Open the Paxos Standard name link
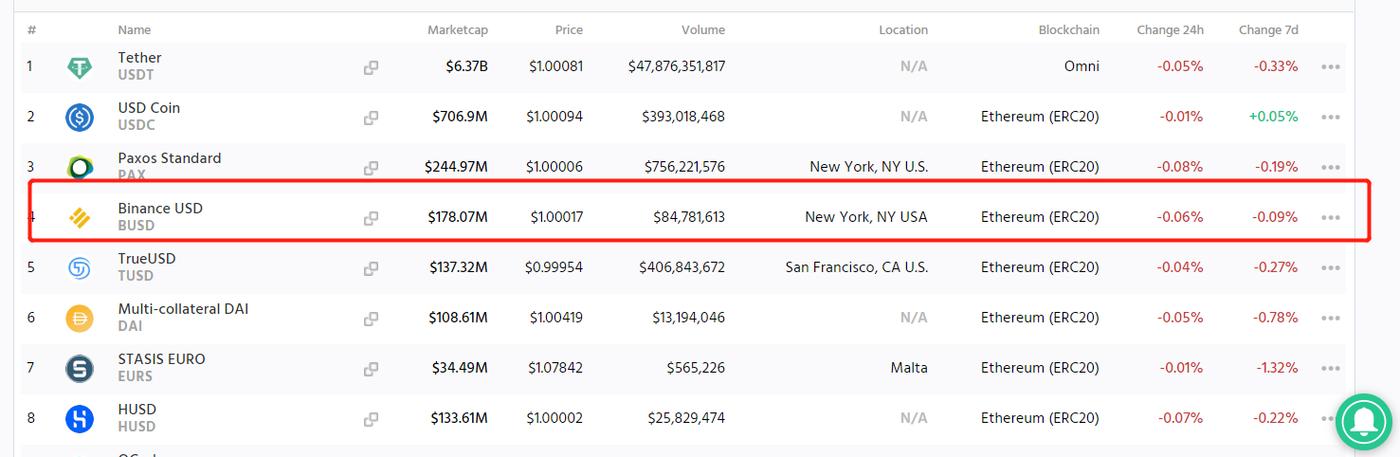Image resolution: width=1400 pixels, height=457 pixels. tap(169, 158)
